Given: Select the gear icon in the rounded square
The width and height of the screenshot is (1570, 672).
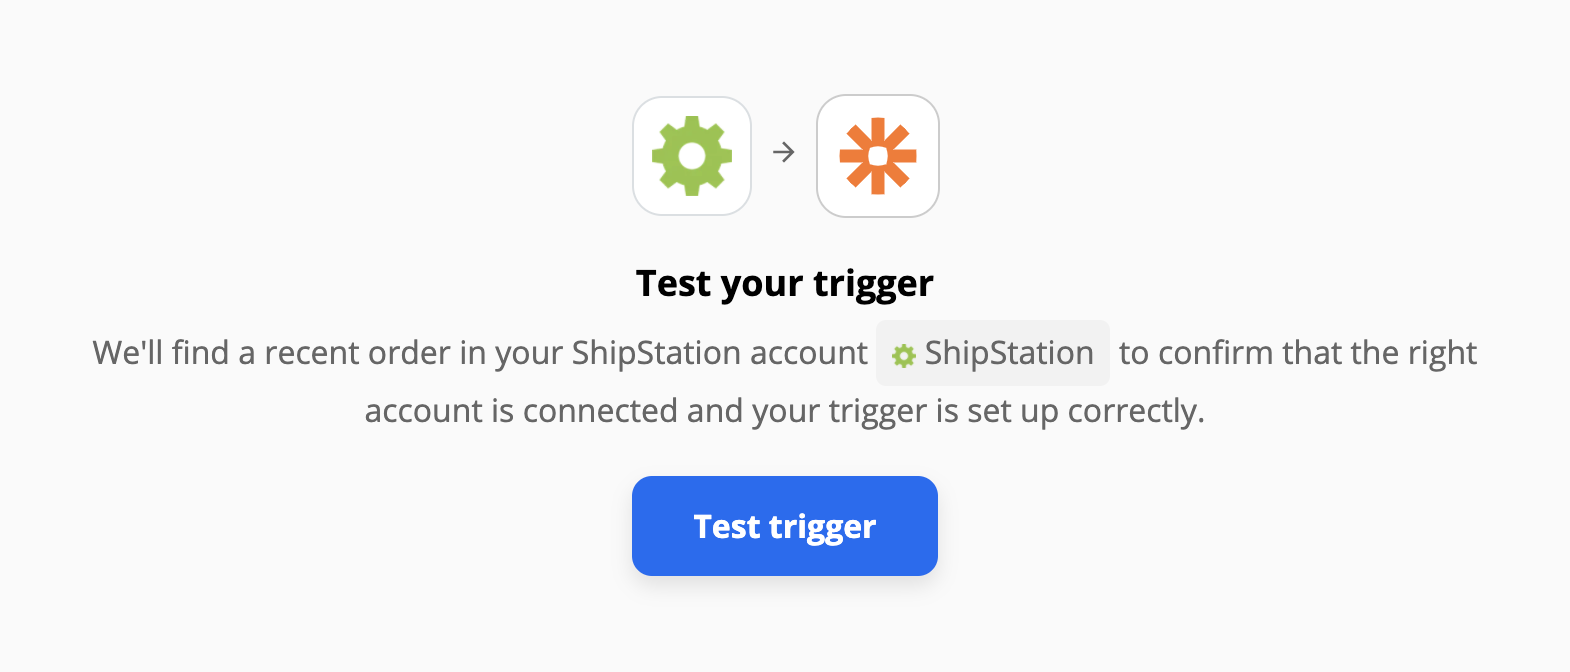Looking at the screenshot, I should [691, 155].
